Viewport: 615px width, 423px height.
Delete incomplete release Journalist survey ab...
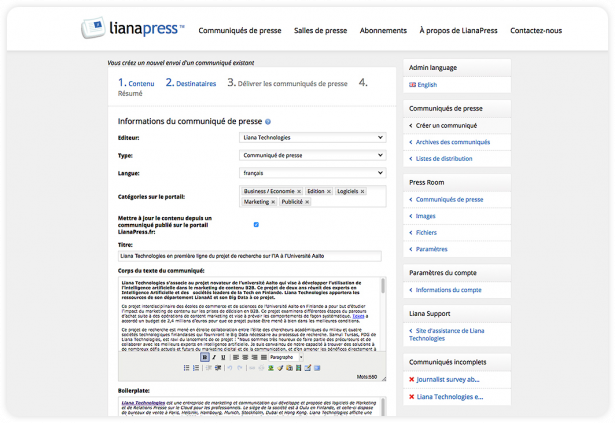pyautogui.click(x=411, y=379)
